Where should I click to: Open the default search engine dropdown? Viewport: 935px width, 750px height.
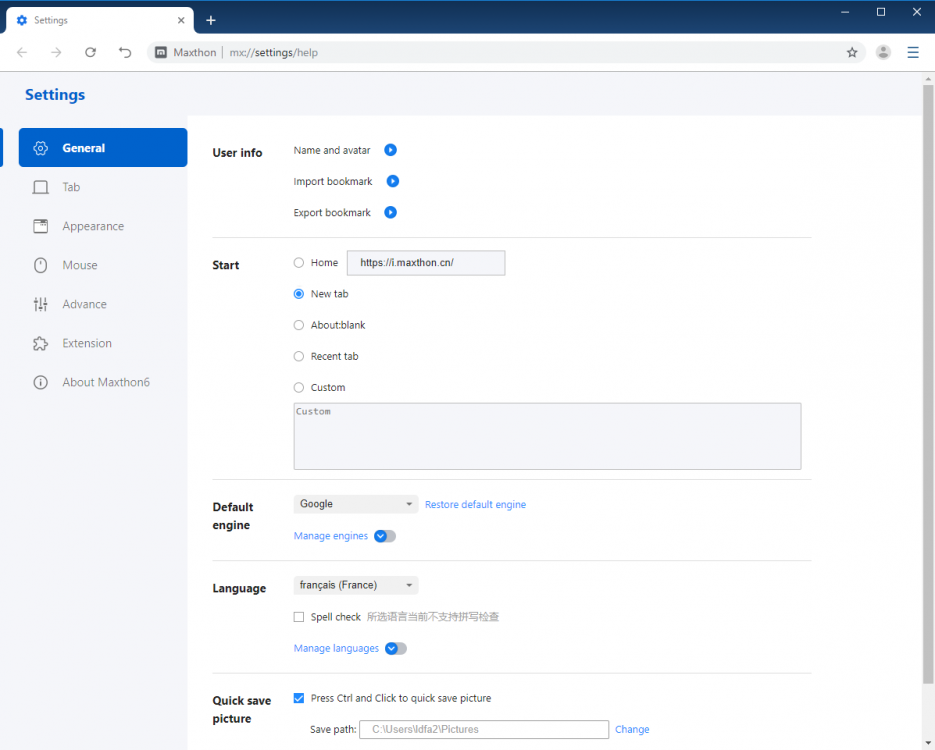pyautogui.click(x=355, y=504)
